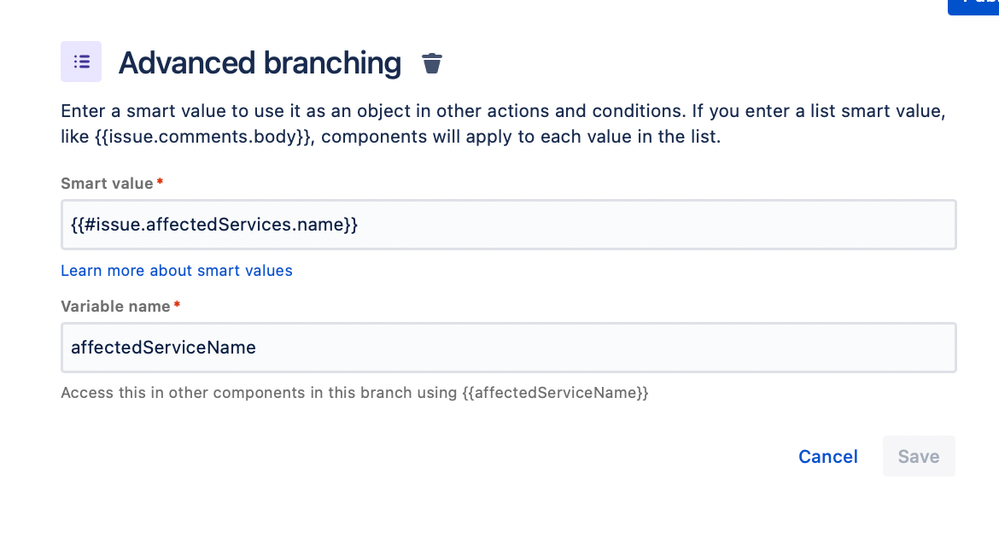Click the red asterisk beside Variable name
This screenshot has height=550, width=999.
[177, 305]
